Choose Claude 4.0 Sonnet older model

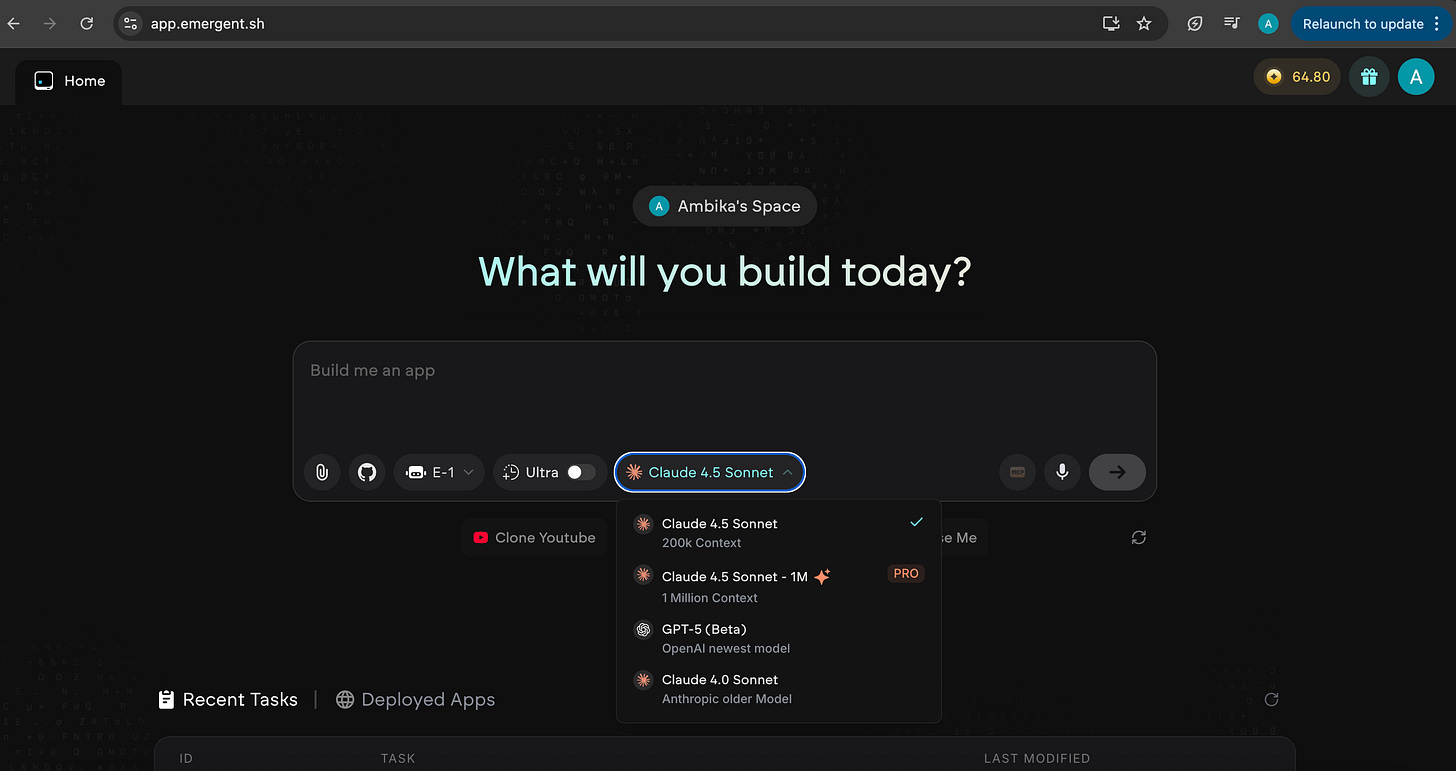point(779,689)
